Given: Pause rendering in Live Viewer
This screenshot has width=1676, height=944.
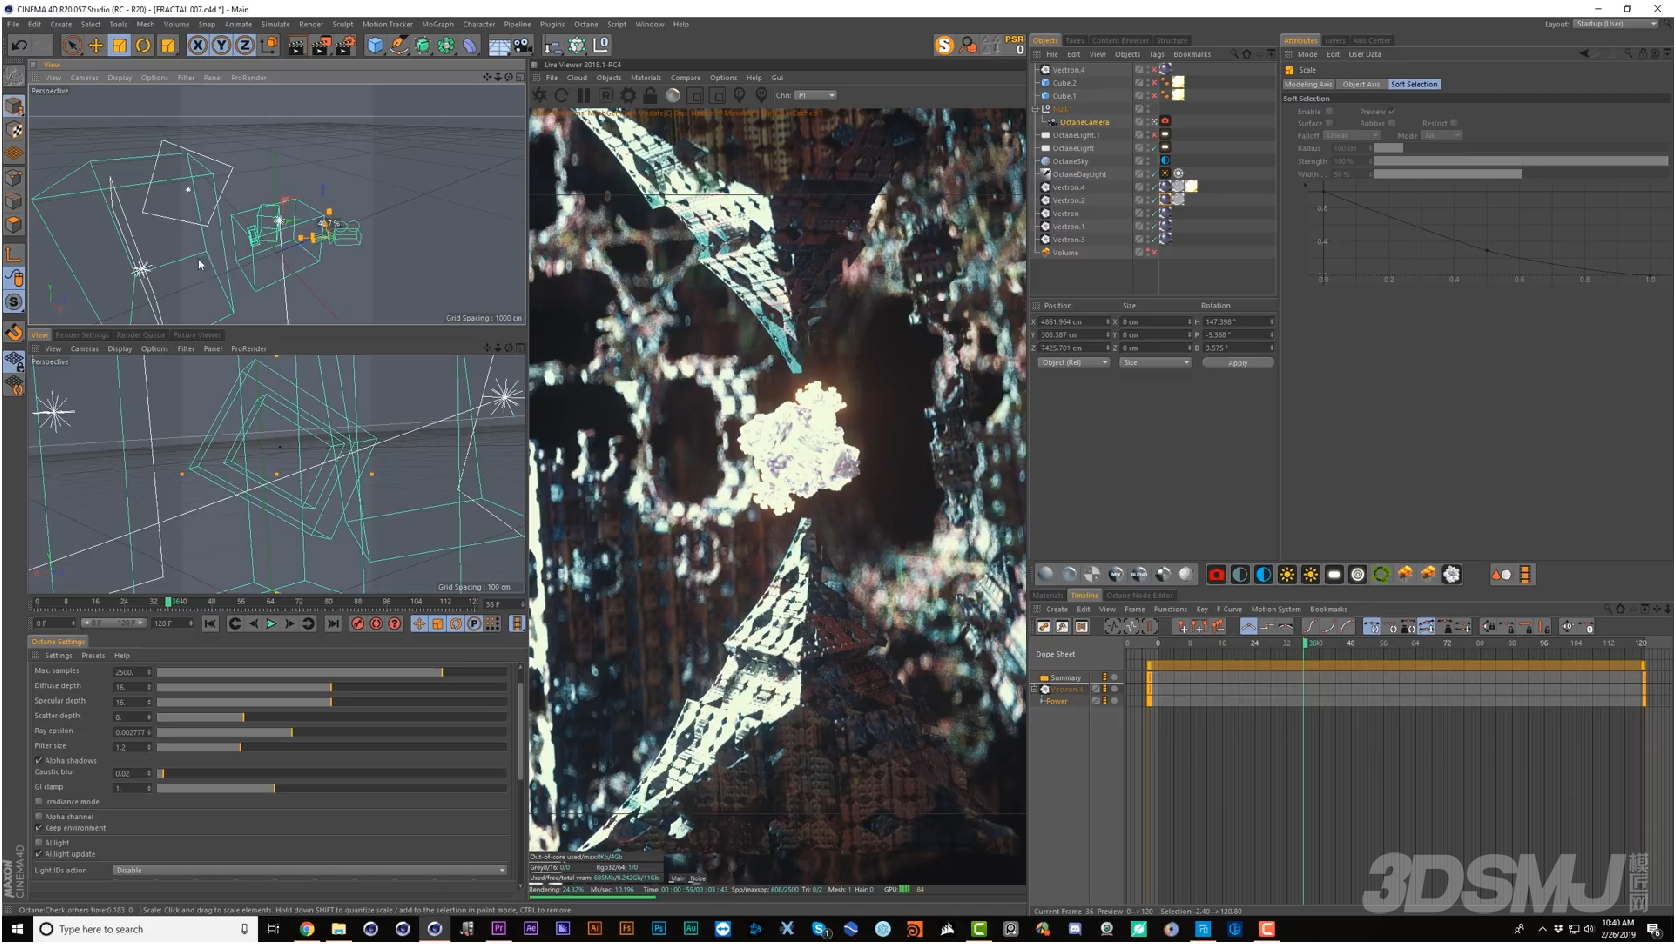Looking at the screenshot, I should (x=584, y=95).
